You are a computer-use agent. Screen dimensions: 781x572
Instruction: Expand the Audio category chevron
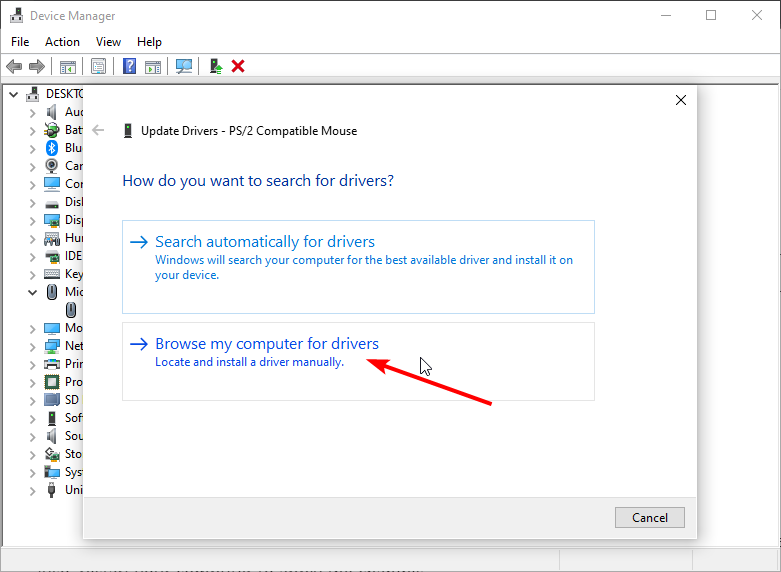(32, 113)
